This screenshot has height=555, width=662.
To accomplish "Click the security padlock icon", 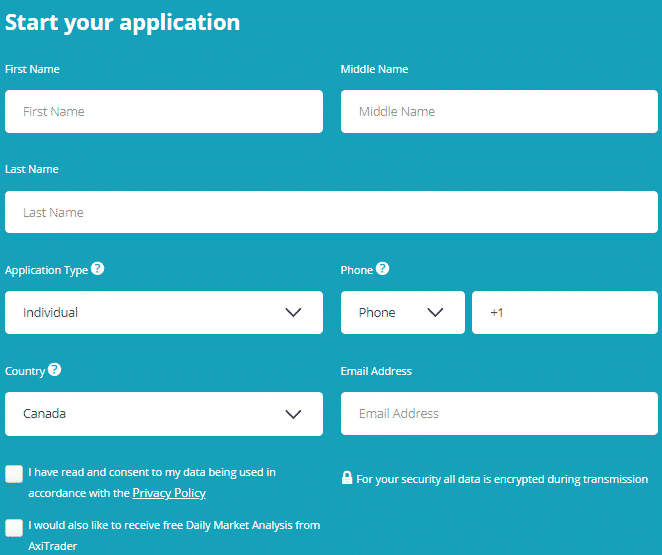I will [x=347, y=478].
